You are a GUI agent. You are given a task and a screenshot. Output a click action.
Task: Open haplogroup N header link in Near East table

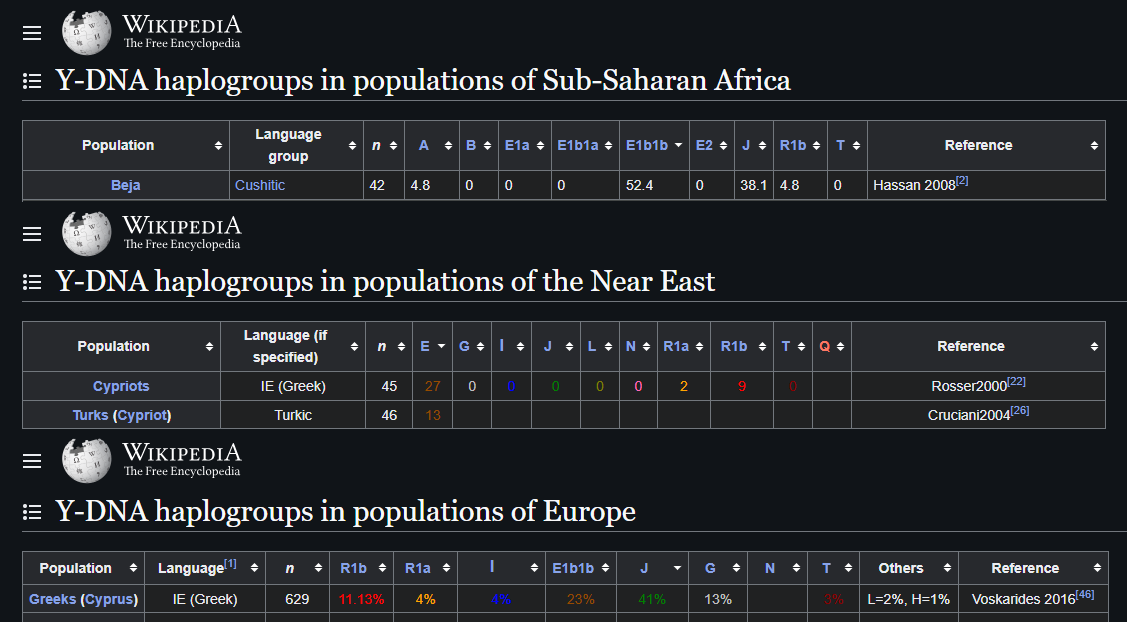(x=630, y=347)
